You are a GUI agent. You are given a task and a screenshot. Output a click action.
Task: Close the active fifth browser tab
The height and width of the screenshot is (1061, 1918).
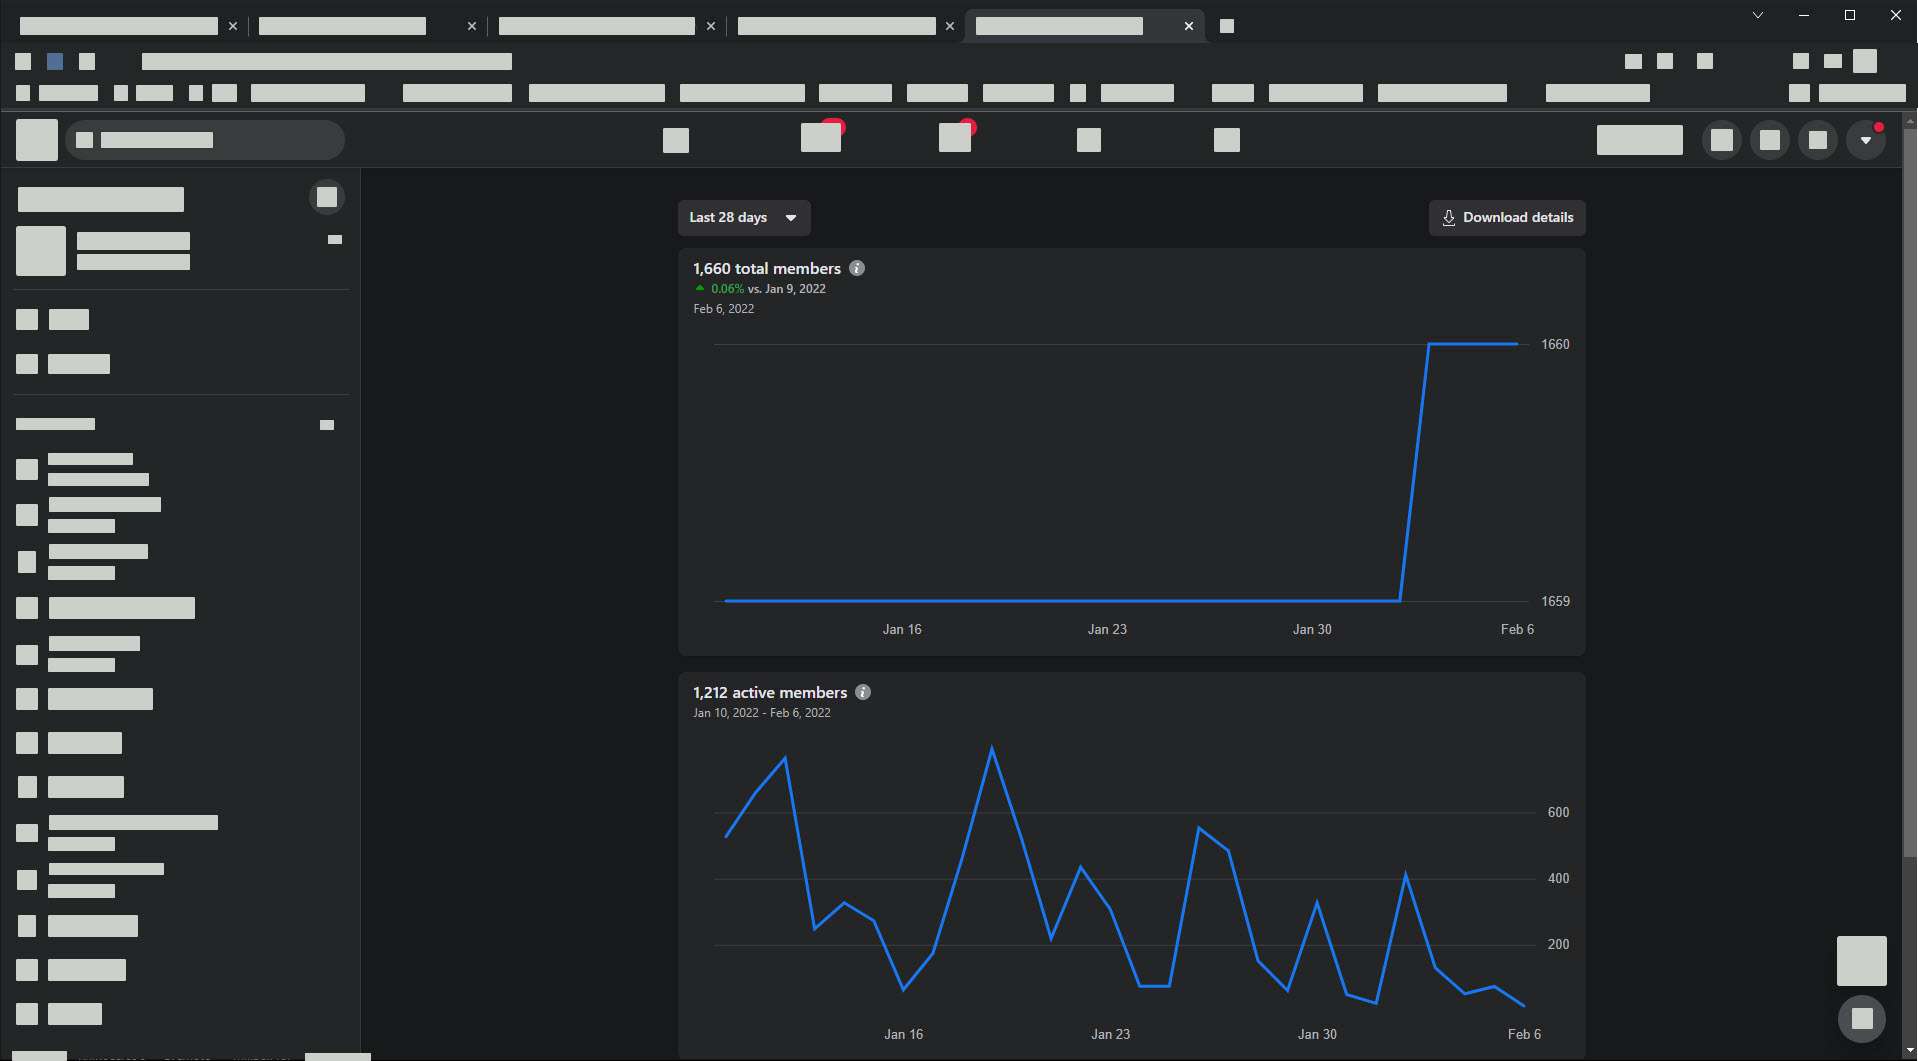tap(1189, 26)
